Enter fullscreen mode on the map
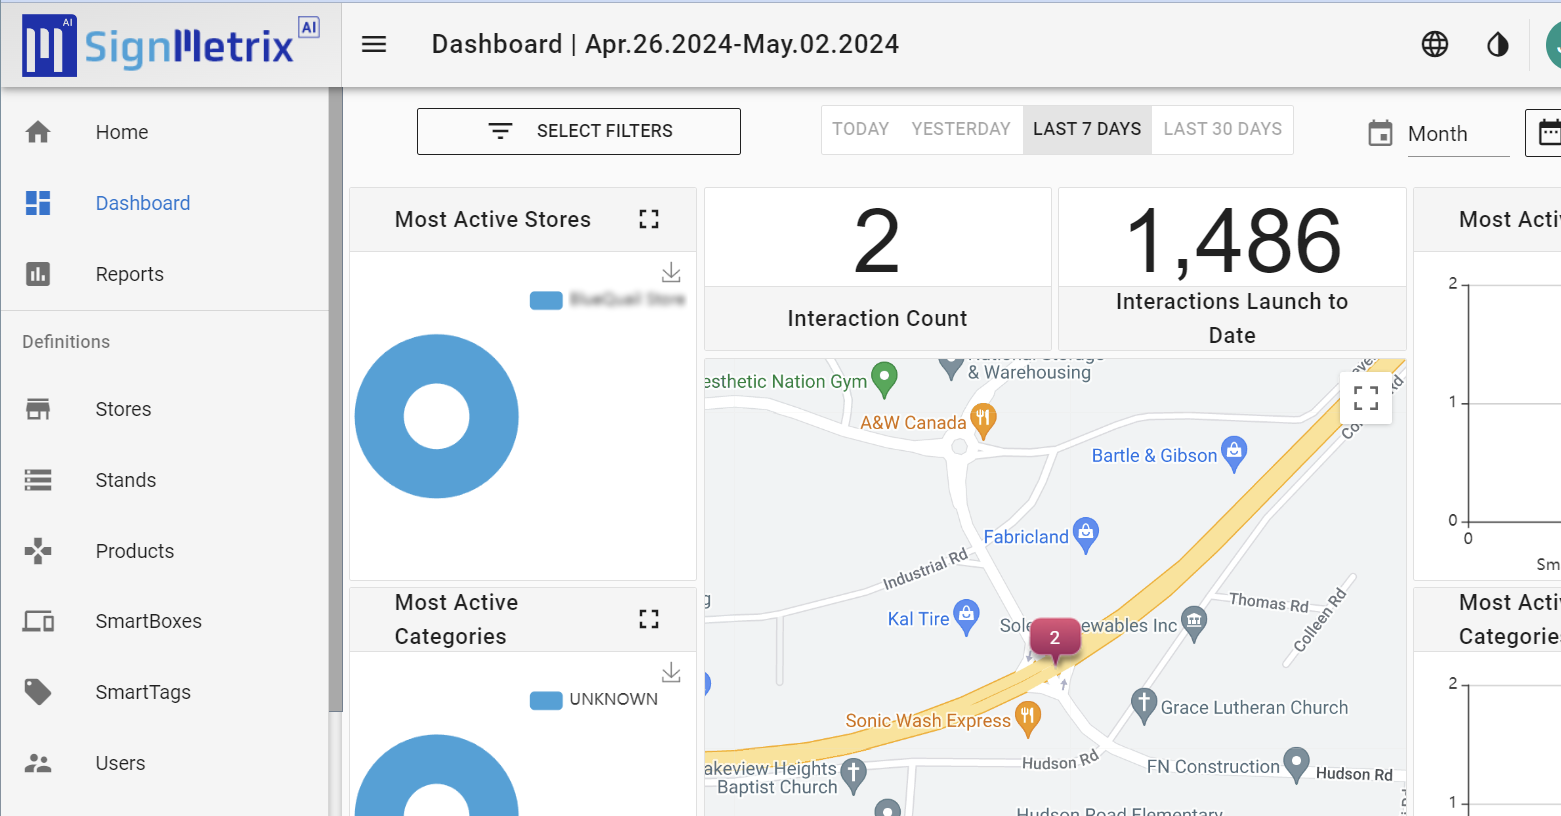This screenshot has width=1561, height=816. pyautogui.click(x=1365, y=398)
